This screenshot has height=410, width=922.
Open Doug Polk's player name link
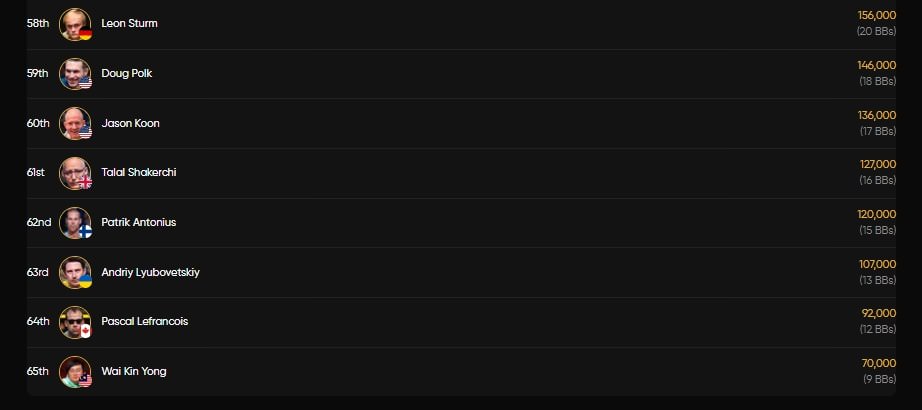(x=127, y=74)
